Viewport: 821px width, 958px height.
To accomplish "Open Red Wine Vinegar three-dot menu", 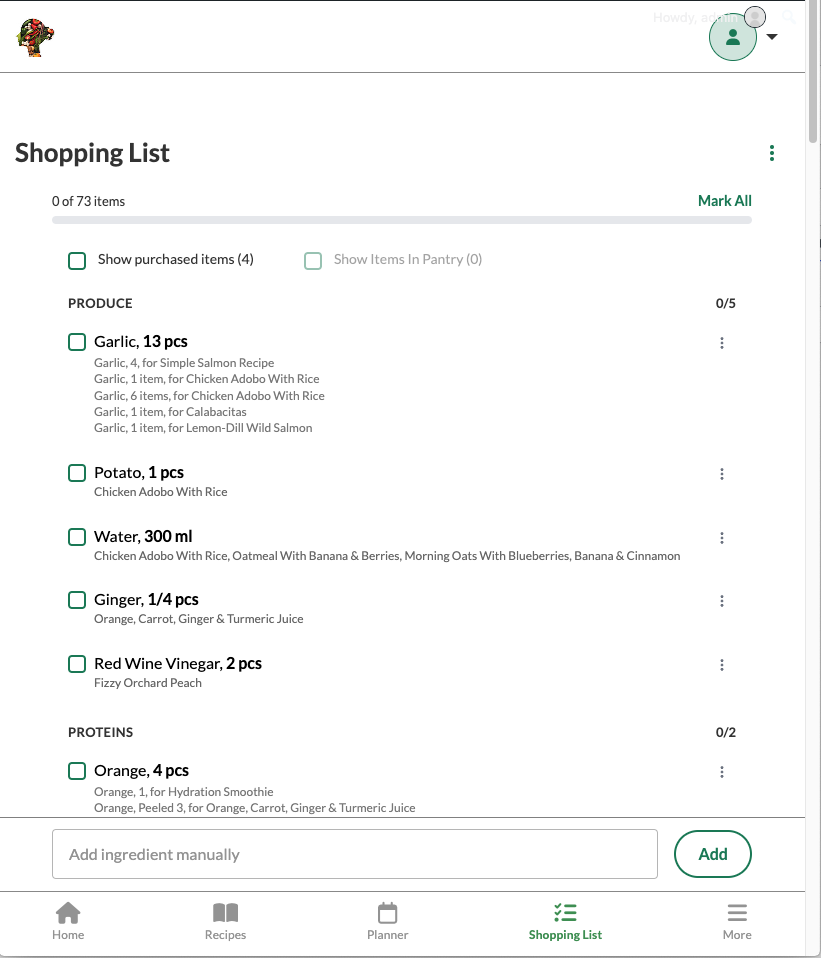I will [721, 665].
